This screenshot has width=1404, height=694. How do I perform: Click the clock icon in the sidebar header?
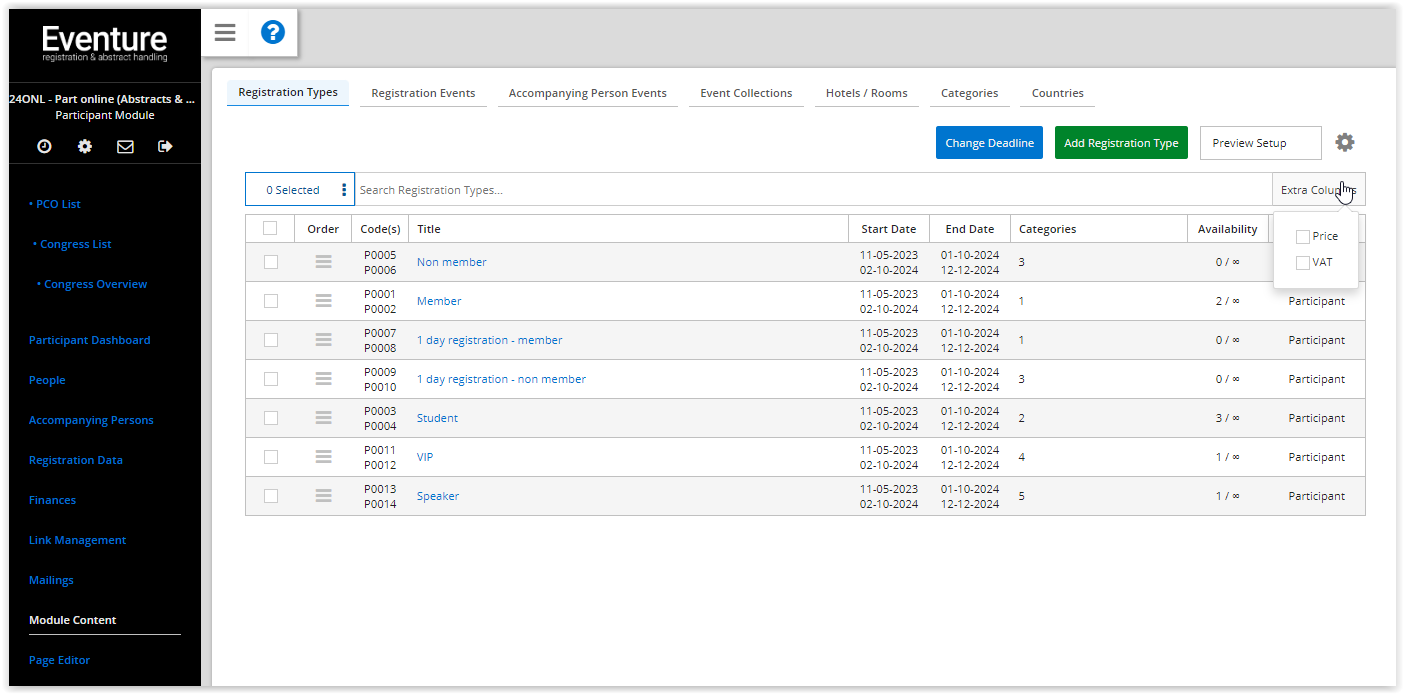(x=43, y=146)
